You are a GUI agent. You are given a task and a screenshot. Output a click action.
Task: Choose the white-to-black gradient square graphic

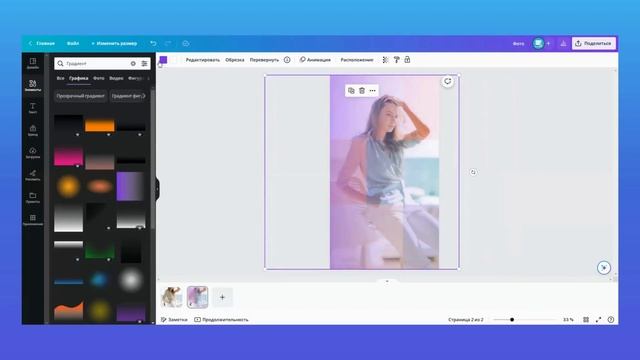[69, 218]
